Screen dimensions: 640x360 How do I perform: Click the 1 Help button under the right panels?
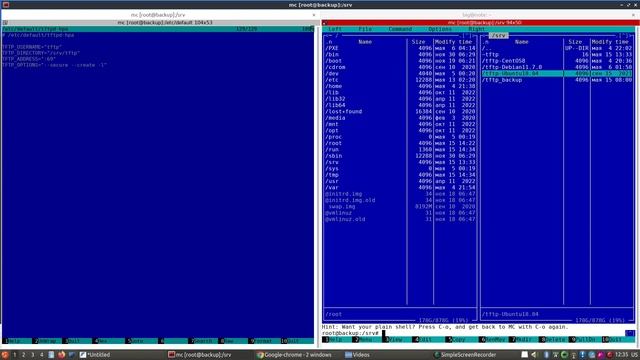pyautogui.click(x=336, y=340)
